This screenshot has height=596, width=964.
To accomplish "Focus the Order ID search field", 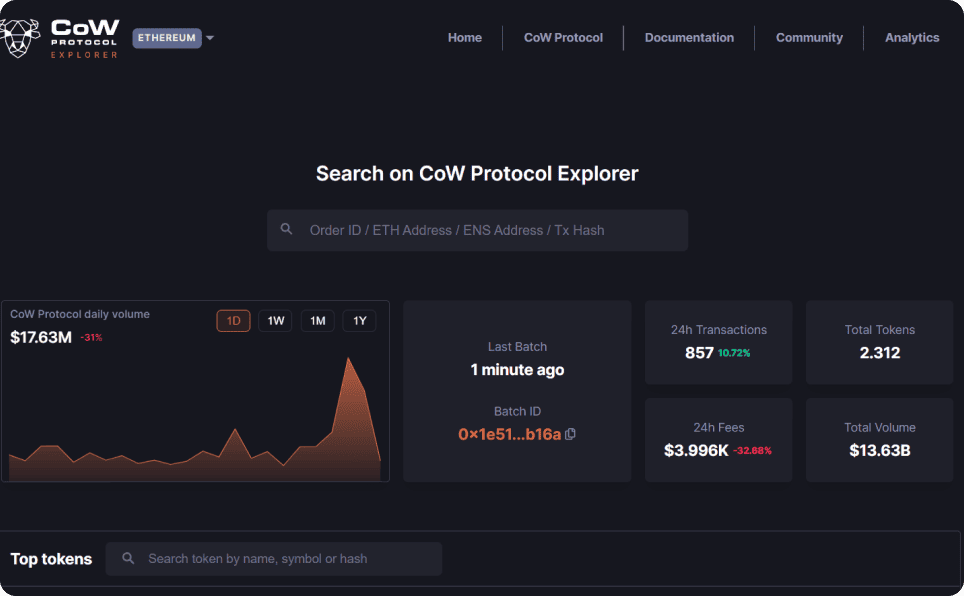I will pos(490,230).
